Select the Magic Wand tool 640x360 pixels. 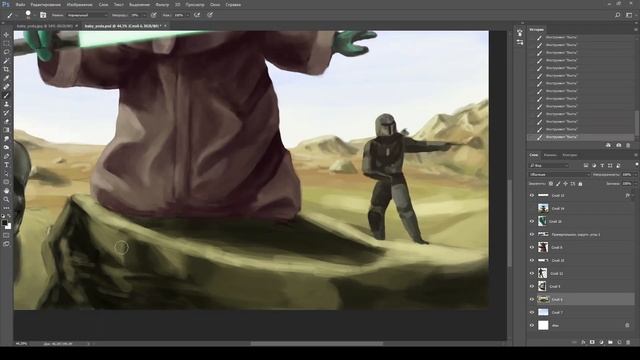6,61
